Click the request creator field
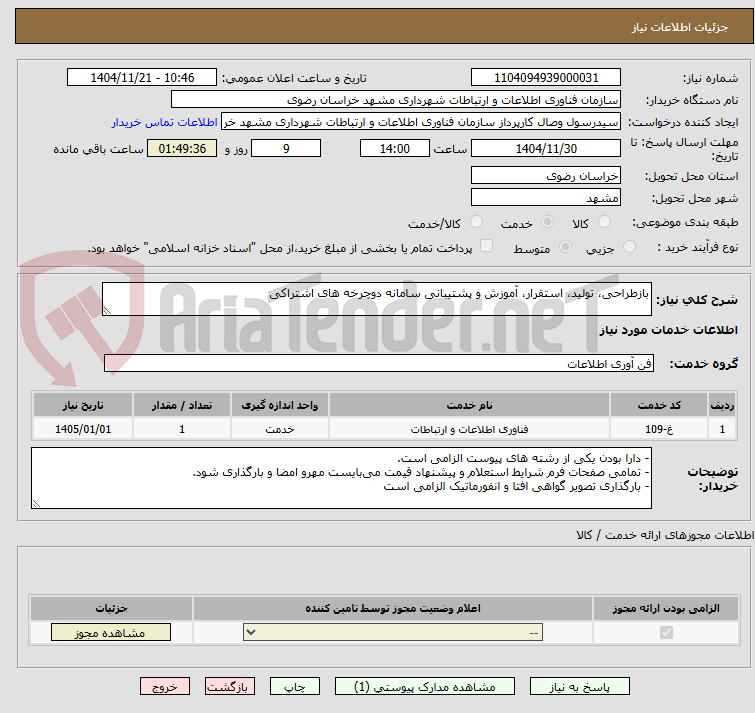Screen dimensions: 755x713 421,122
